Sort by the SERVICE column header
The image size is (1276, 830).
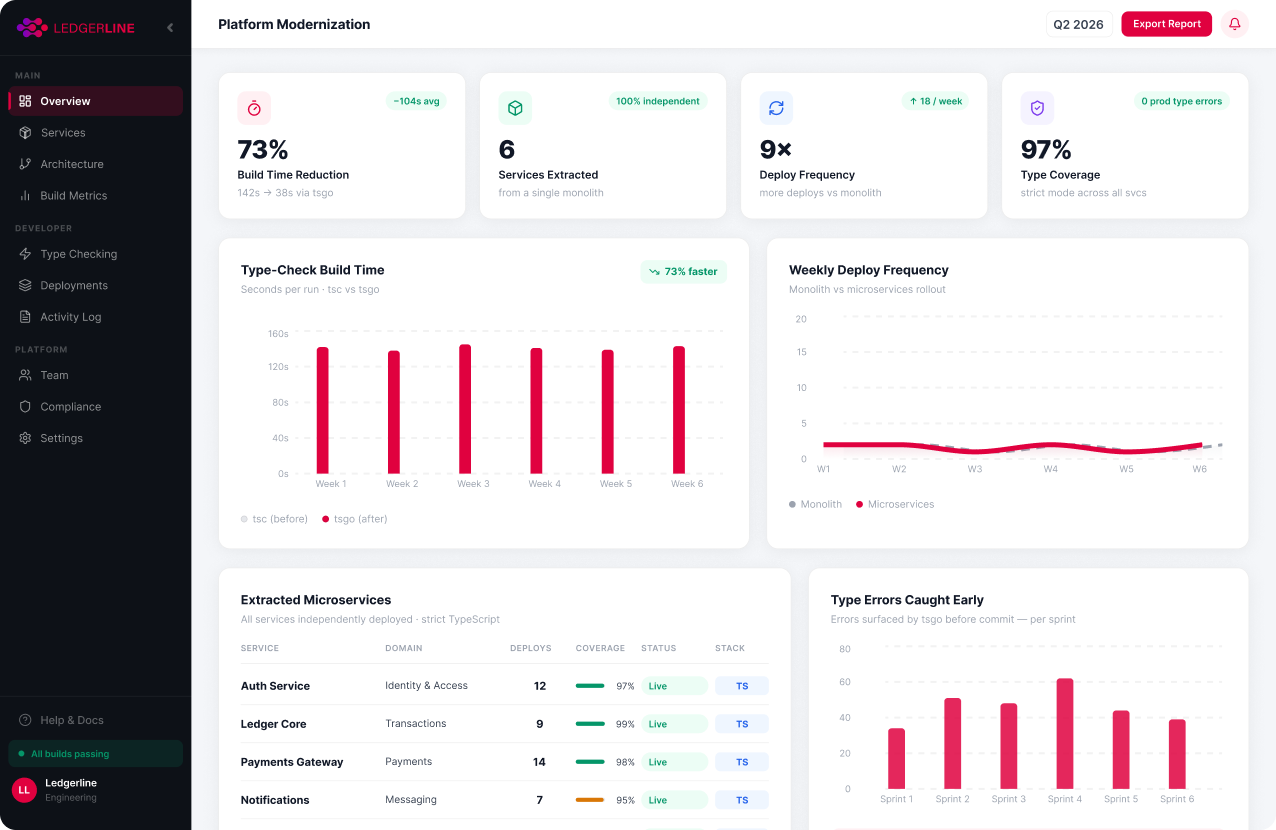pyautogui.click(x=260, y=648)
